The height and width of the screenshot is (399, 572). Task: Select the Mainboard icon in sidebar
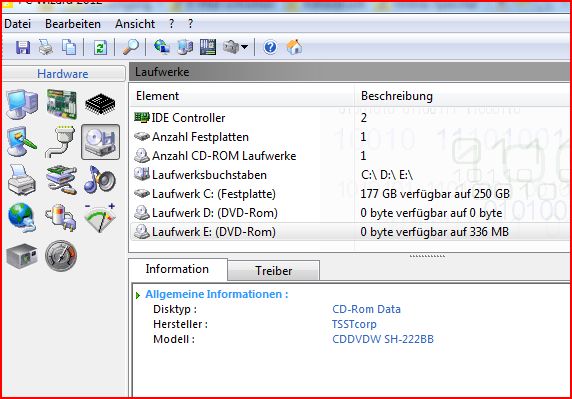pyautogui.click(x=61, y=104)
